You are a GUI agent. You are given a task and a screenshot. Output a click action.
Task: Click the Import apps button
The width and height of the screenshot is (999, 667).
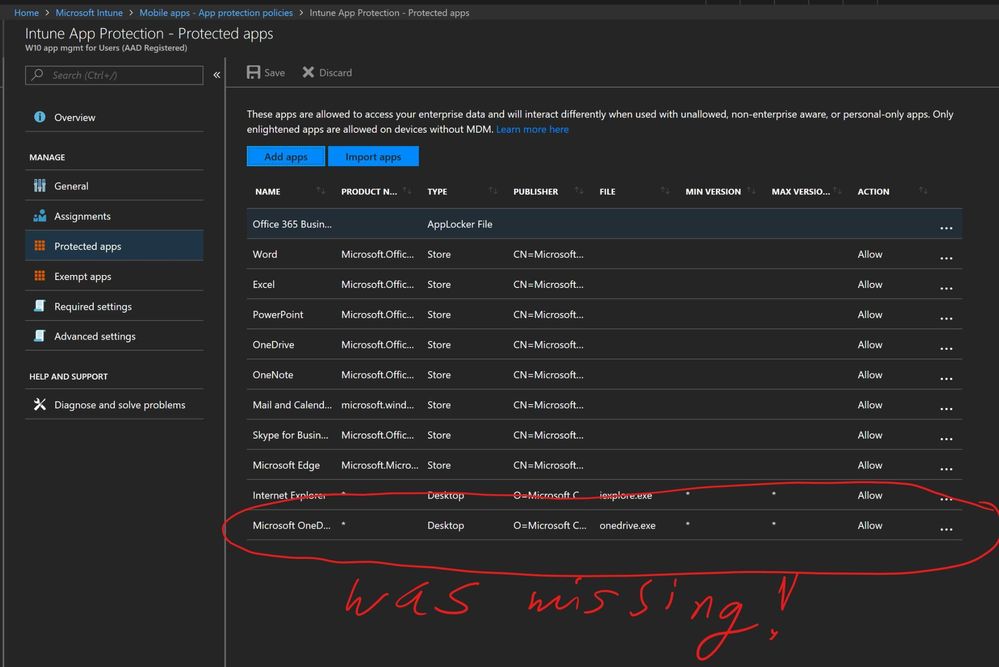tap(373, 156)
